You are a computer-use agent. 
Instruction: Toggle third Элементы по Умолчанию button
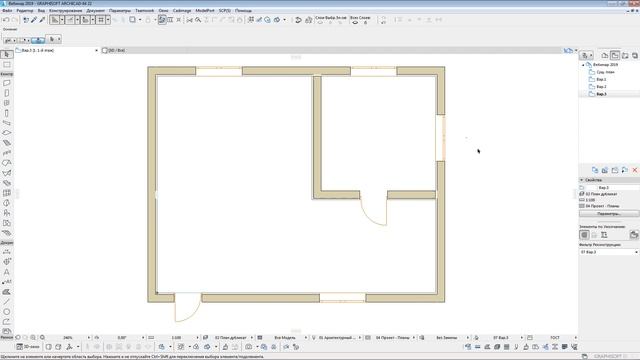[604, 235]
